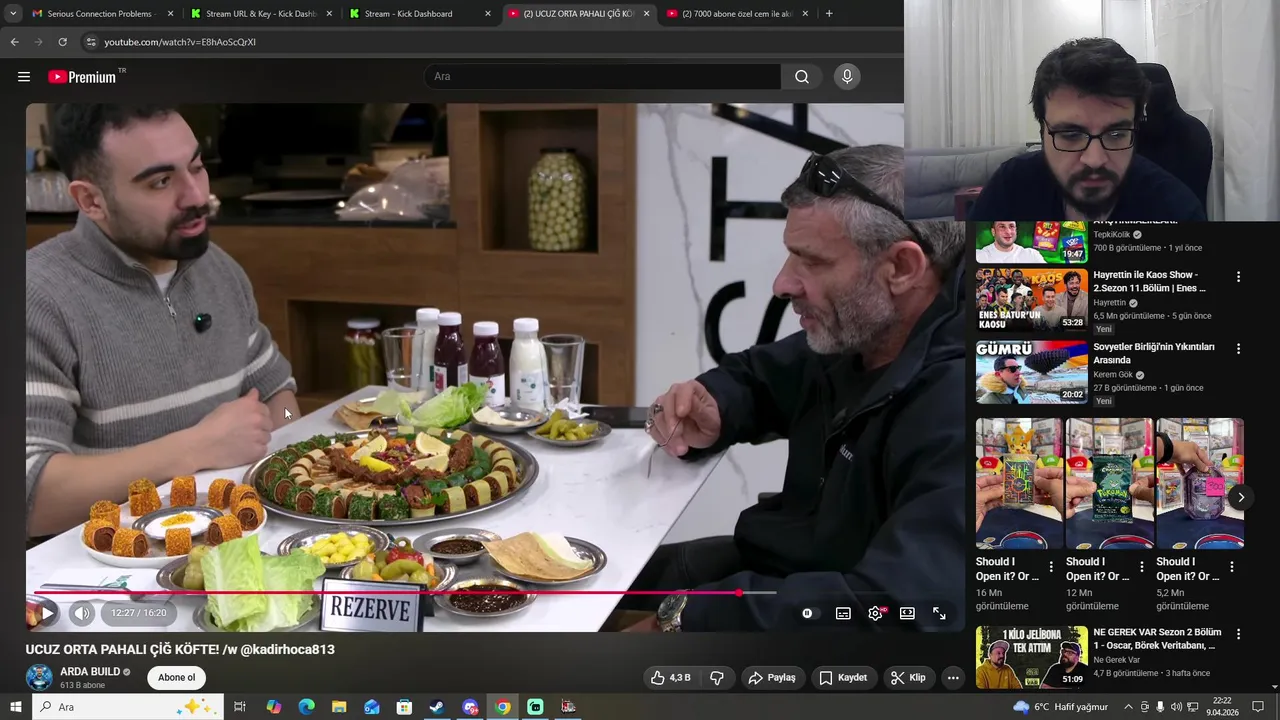This screenshot has height=720, width=1280.
Task: Save video with Kaydet button
Action: tap(843, 677)
